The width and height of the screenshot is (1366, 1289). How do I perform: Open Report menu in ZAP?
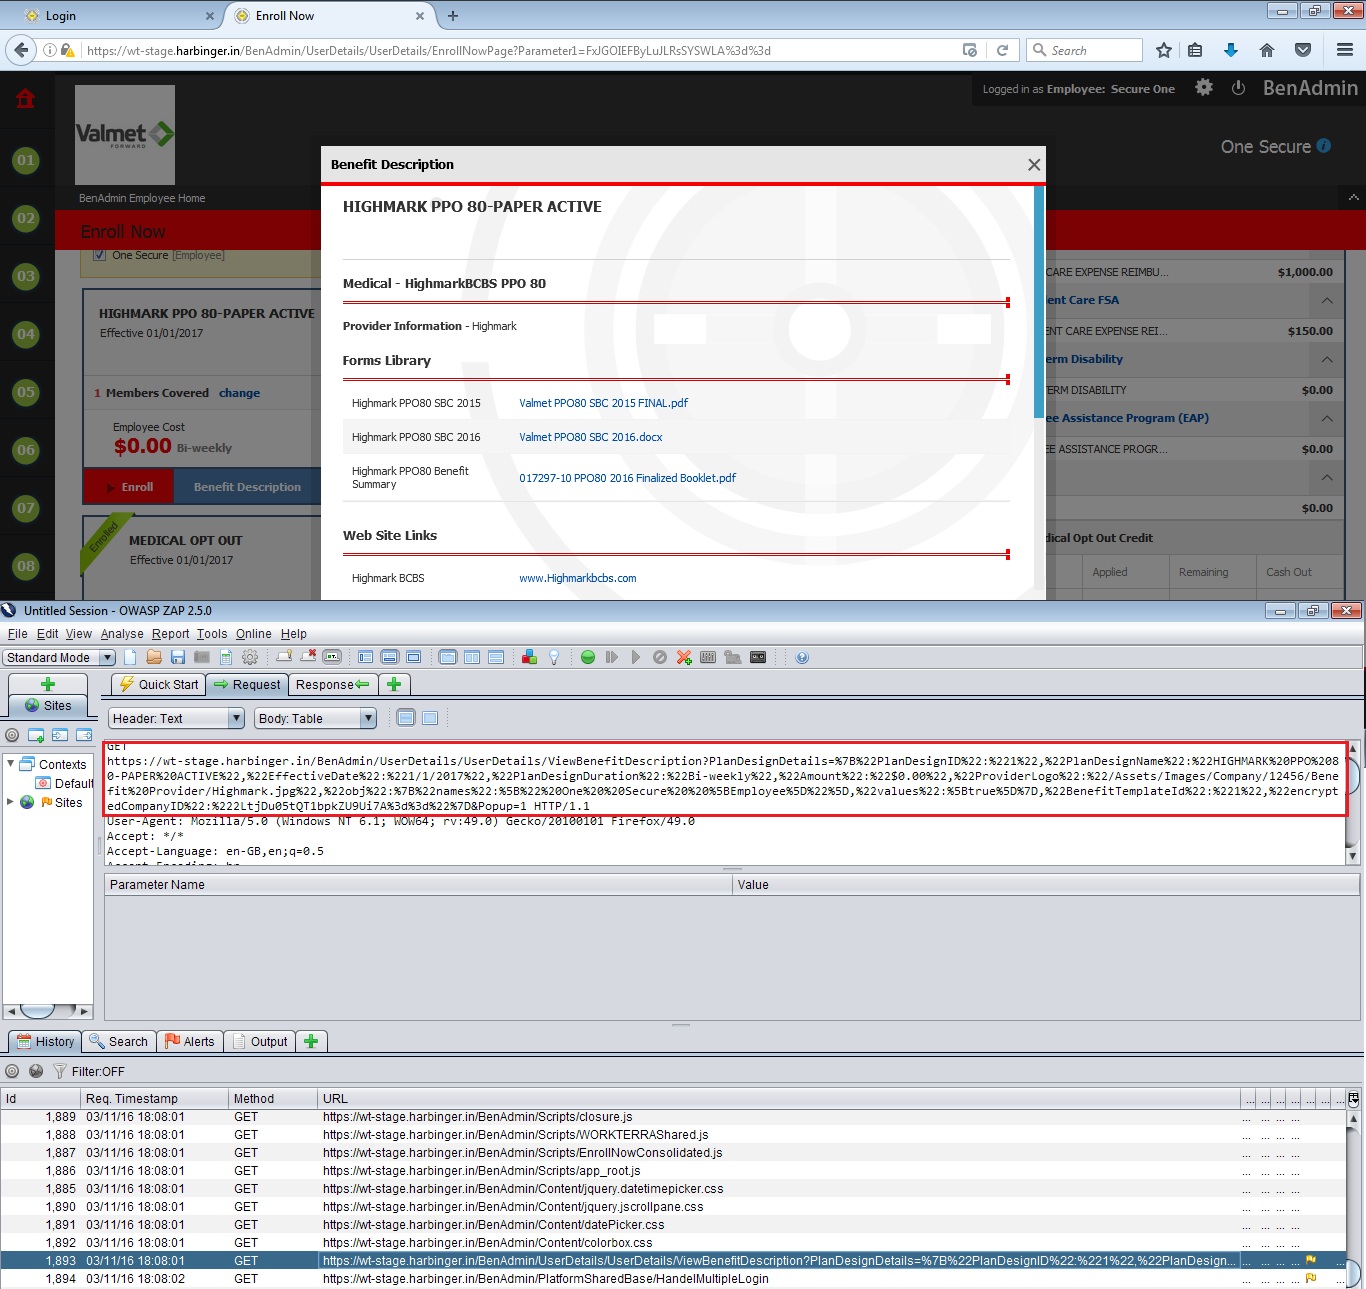click(x=170, y=634)
